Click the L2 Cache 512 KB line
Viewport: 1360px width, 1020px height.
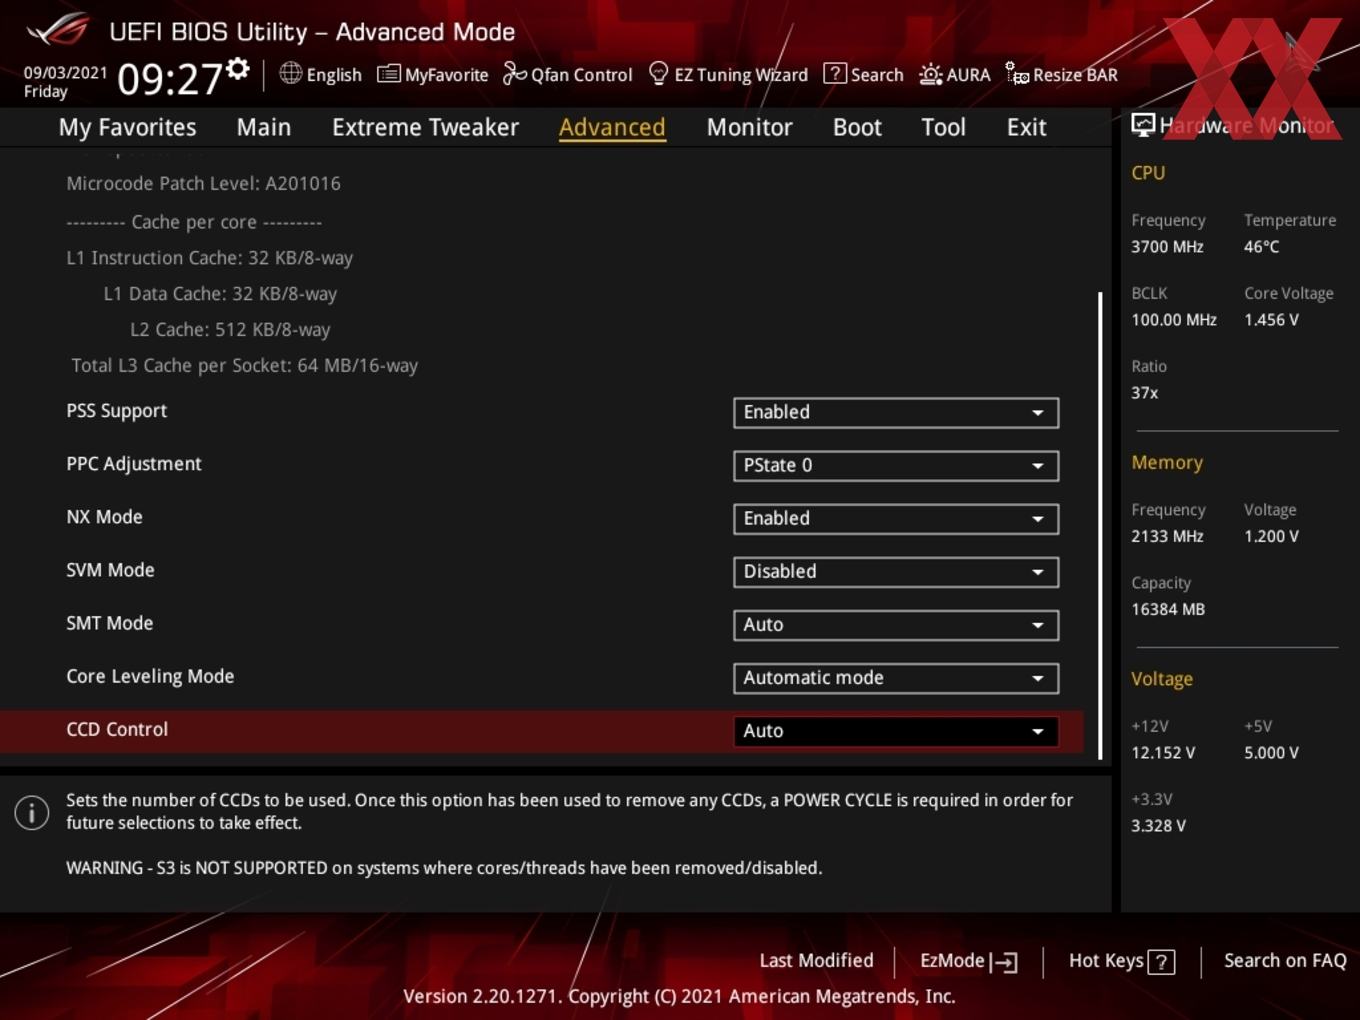point(230,329)
